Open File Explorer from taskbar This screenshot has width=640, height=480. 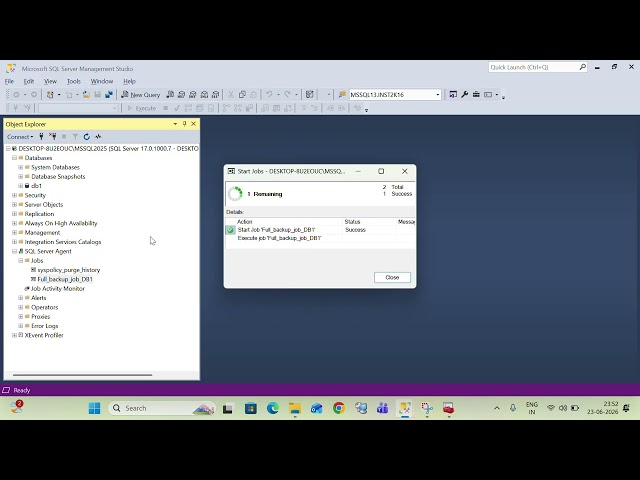pyautogui.click(x=295, y=408)
